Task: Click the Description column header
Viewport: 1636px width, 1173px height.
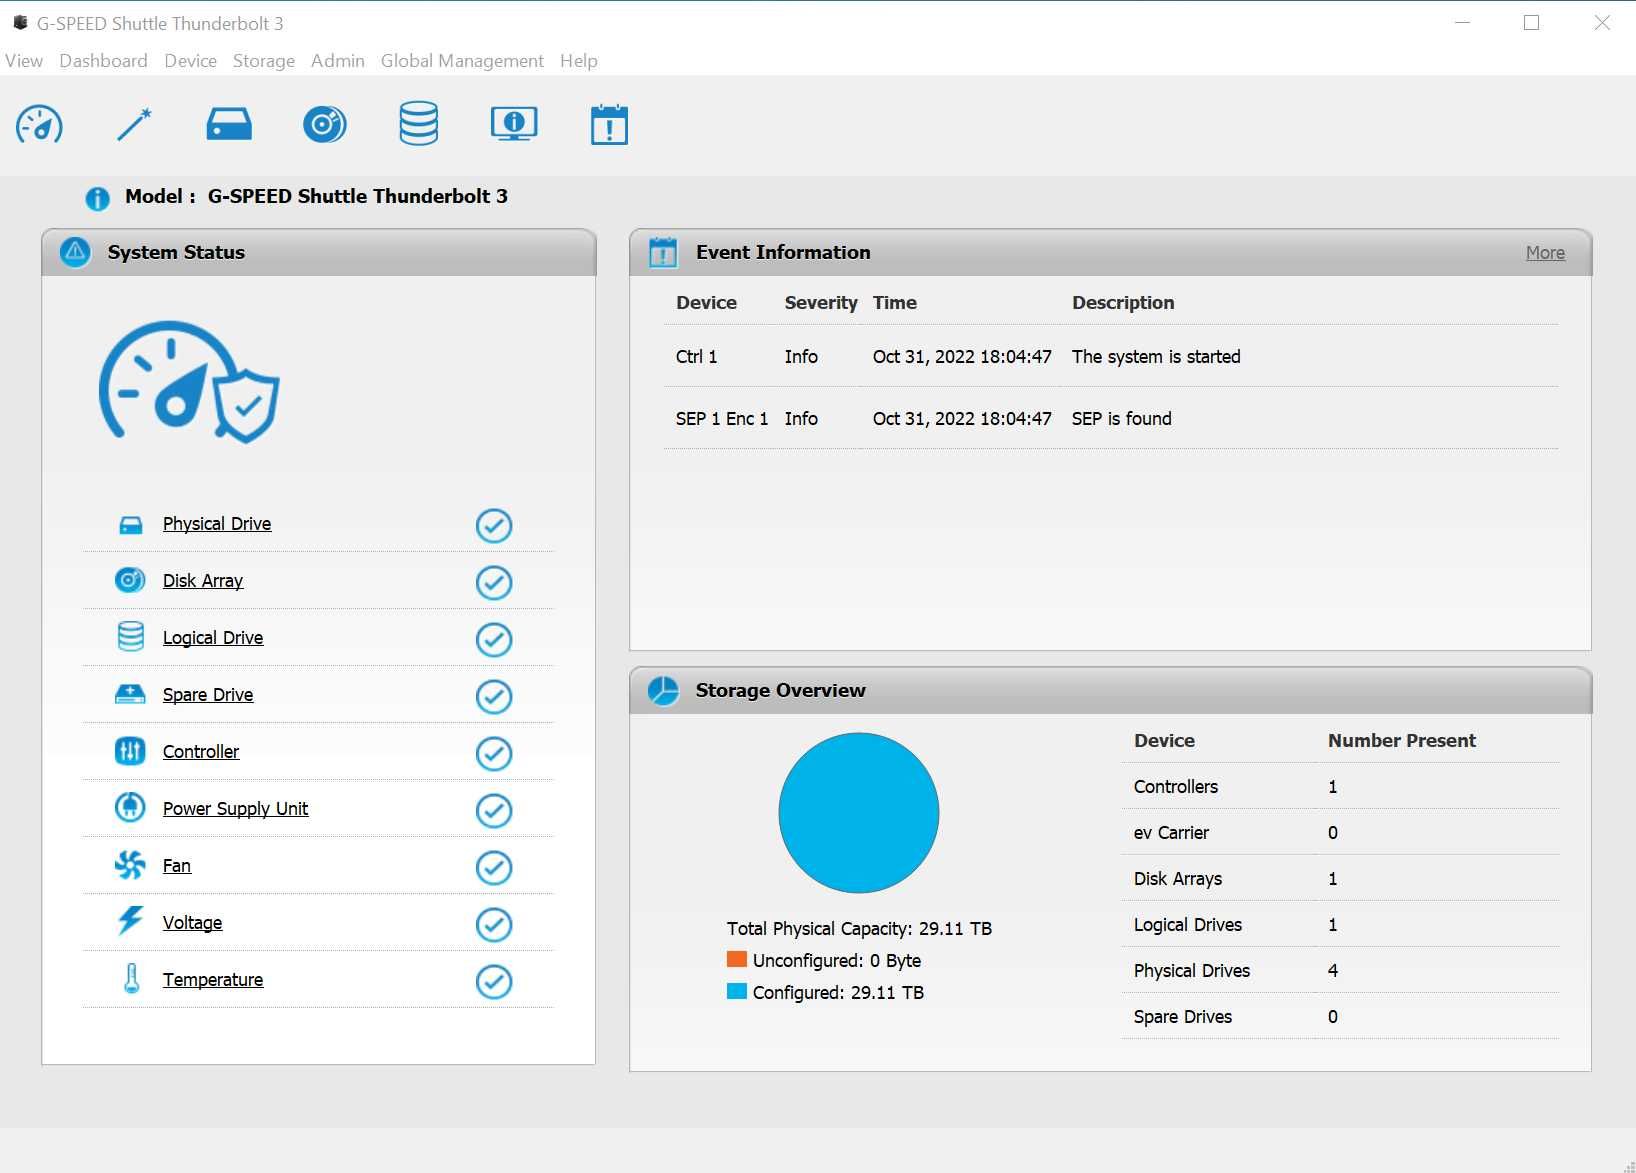Action: point(1123,303)
